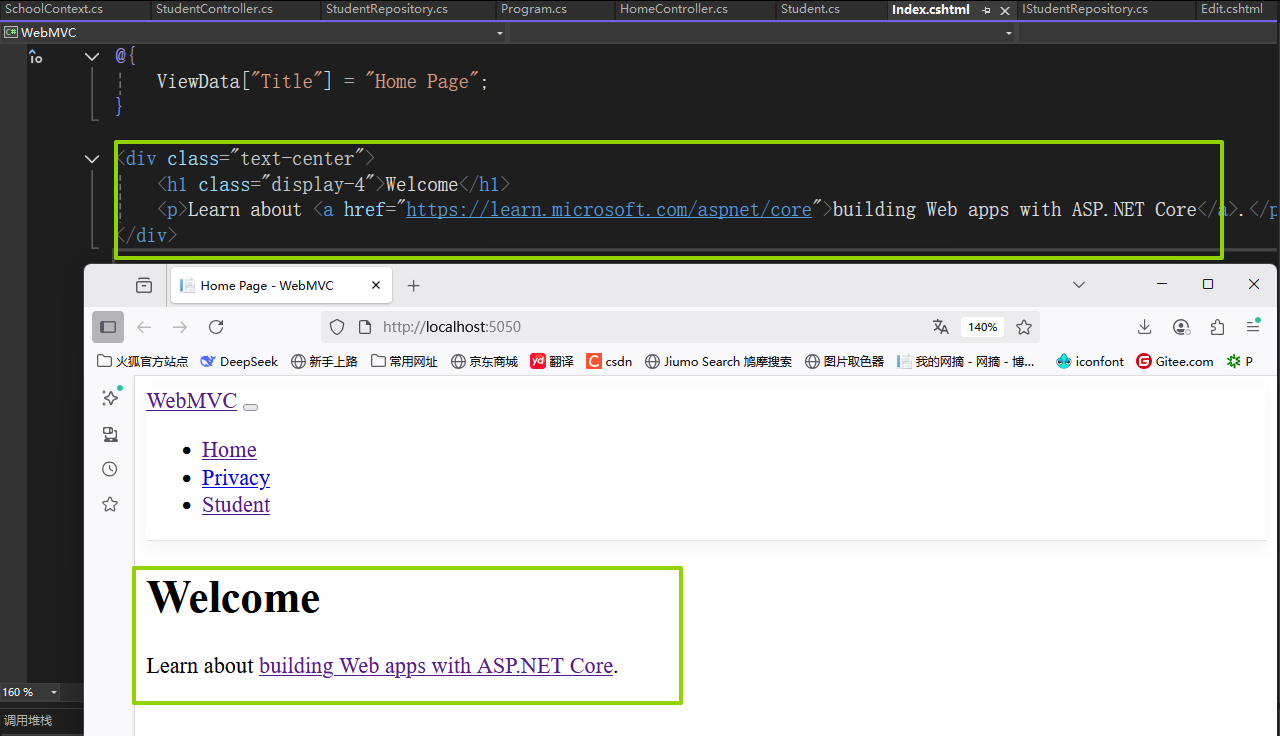The height and width of the screenshot is (736, 1280).
Task: Switch to Student.cs tab
Action: point(810,9)
